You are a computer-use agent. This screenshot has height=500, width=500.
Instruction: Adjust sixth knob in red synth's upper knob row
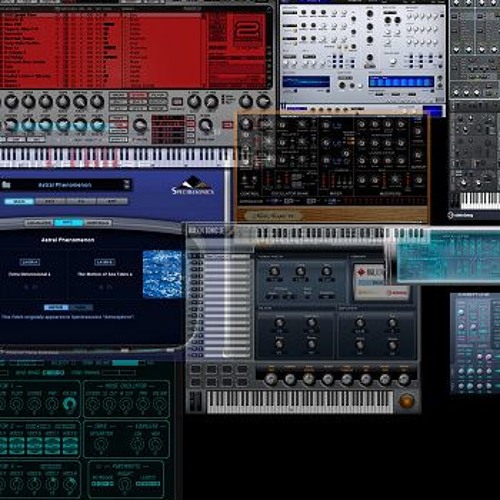[97, 102]
